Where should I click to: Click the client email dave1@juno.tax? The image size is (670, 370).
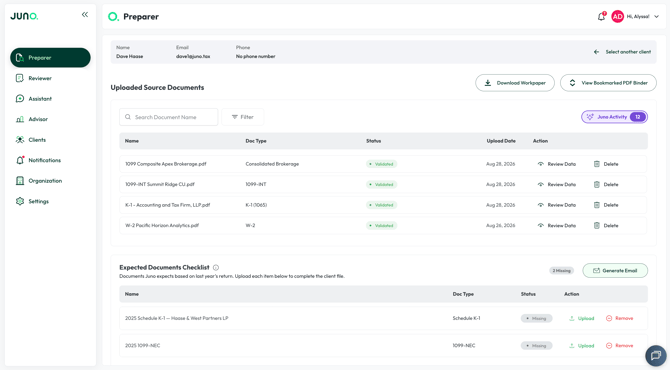pyautogui.click(x=193, y=56)
